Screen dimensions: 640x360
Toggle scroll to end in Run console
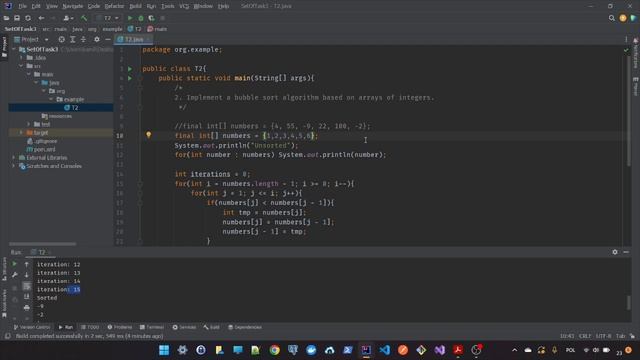point(27,297)
